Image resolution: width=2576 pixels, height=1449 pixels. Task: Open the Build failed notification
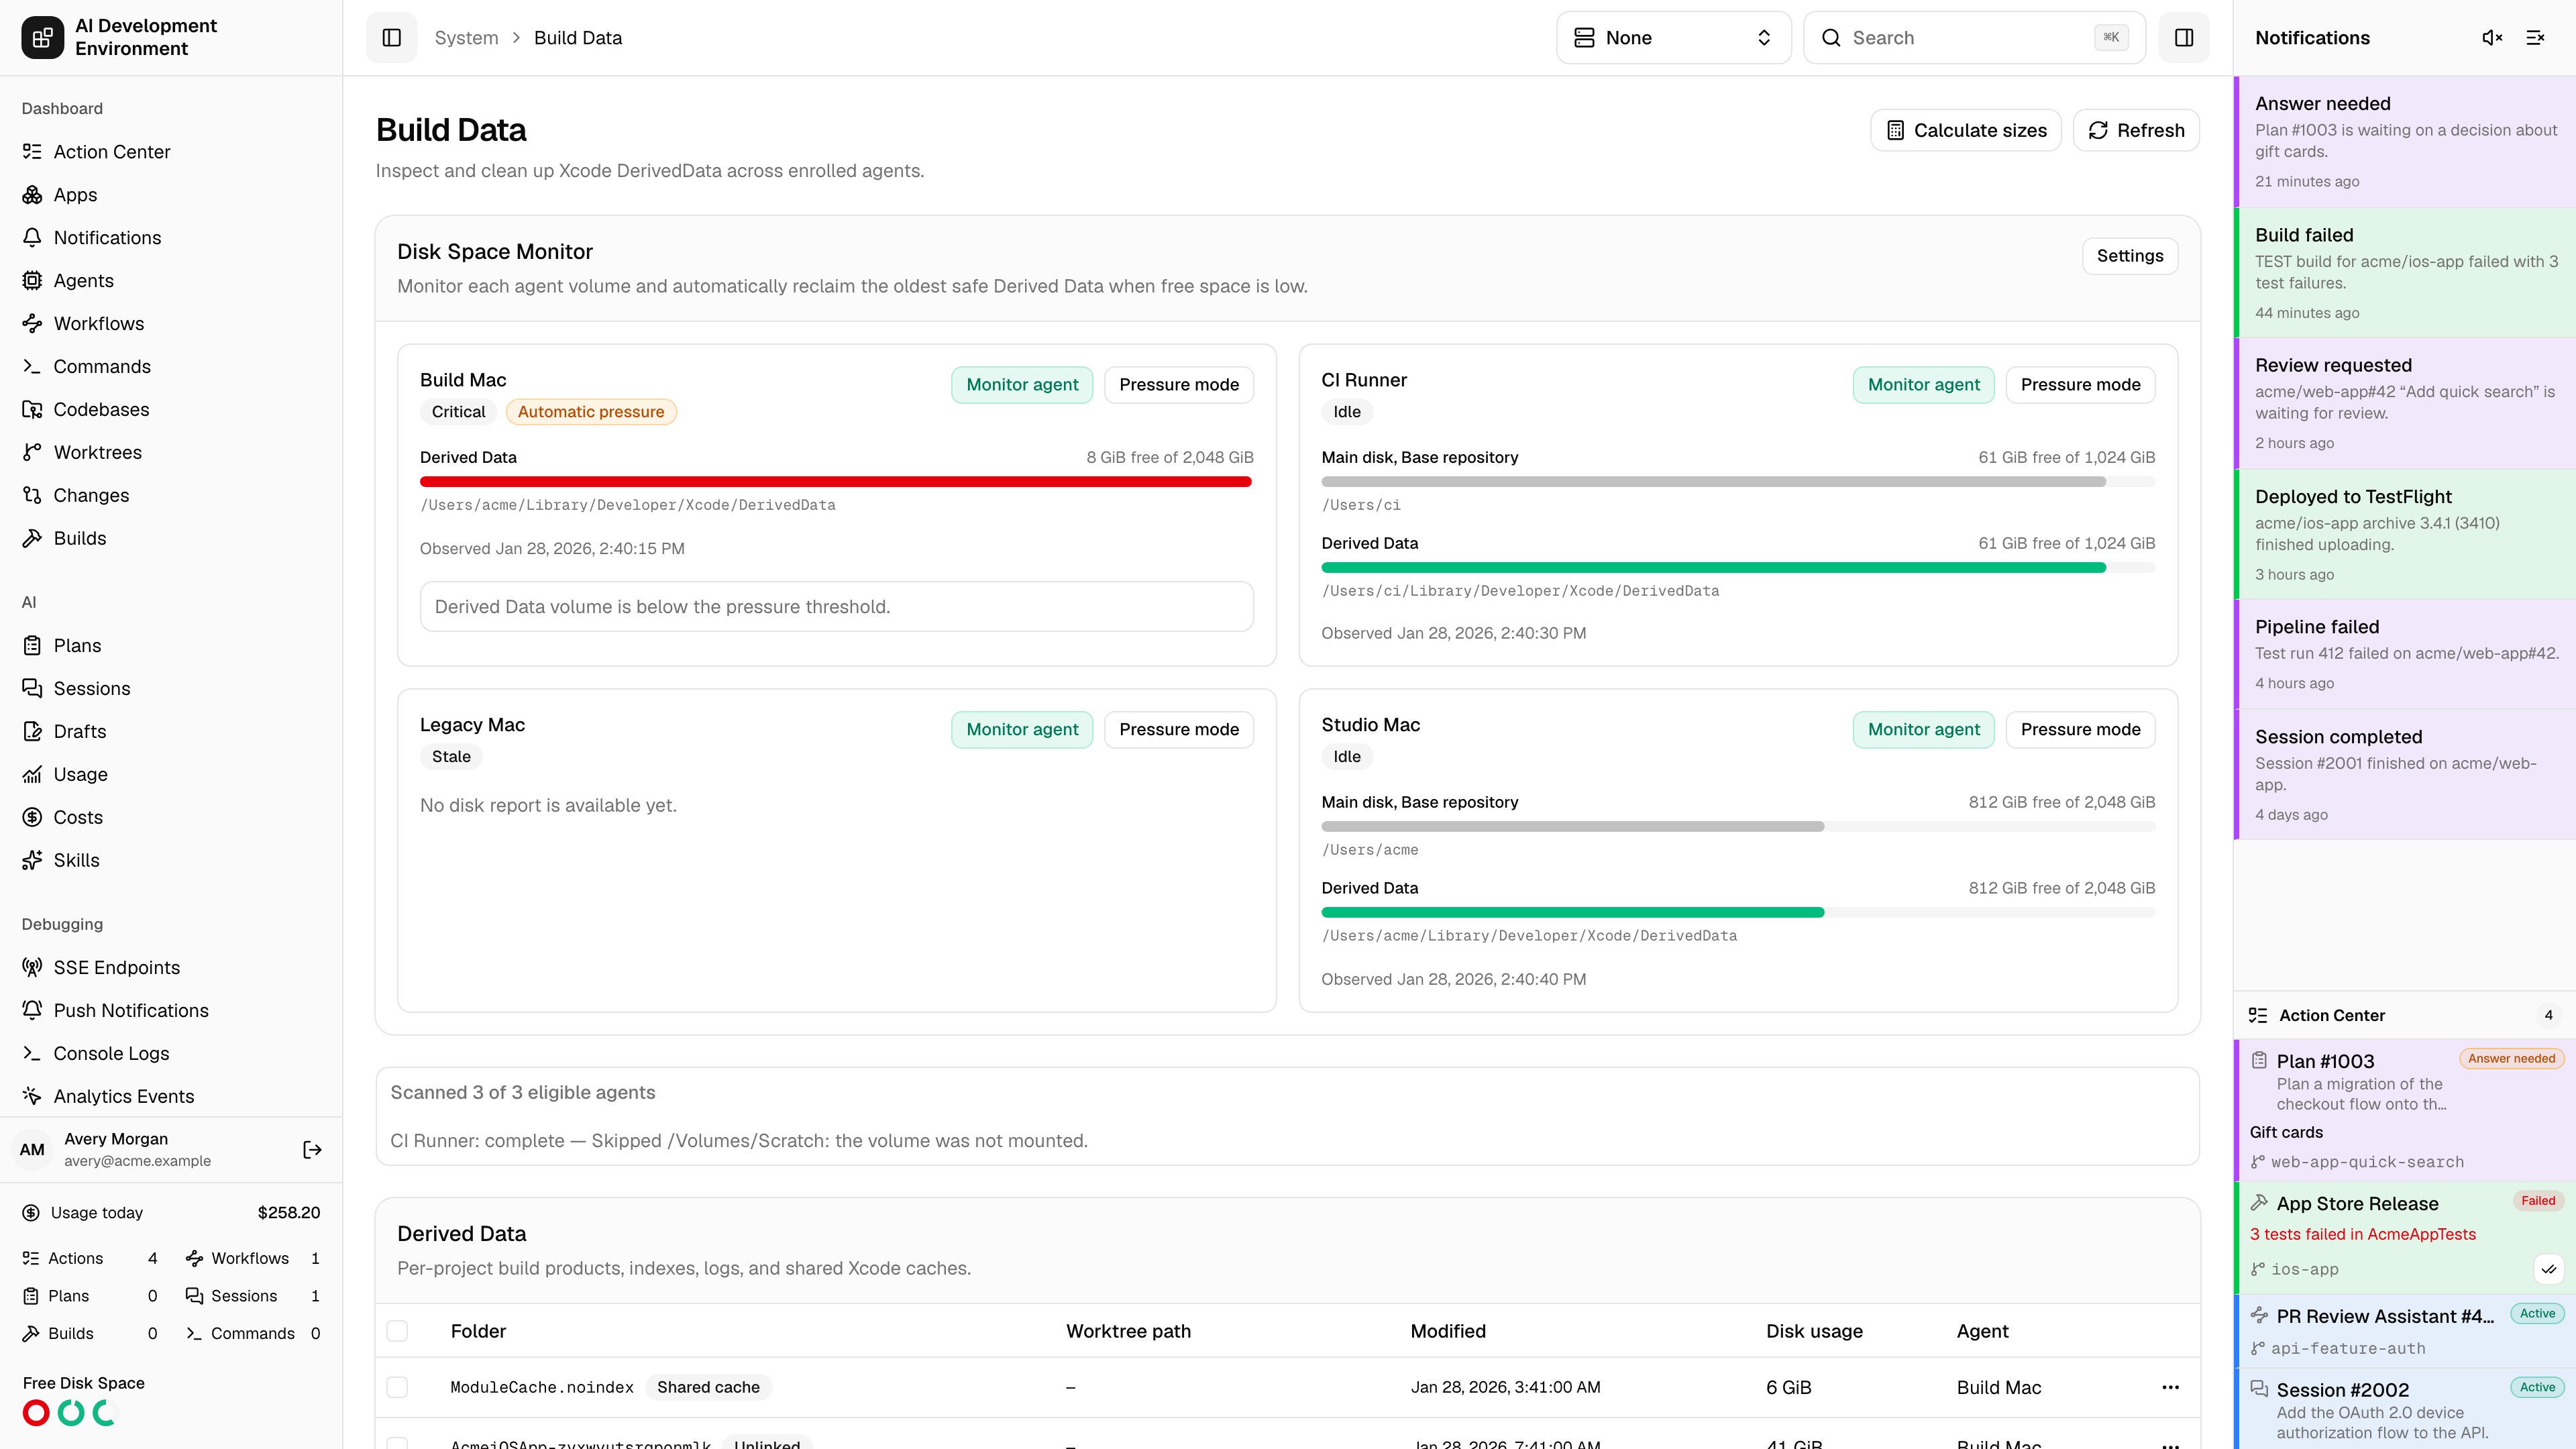pos(2405,273)
